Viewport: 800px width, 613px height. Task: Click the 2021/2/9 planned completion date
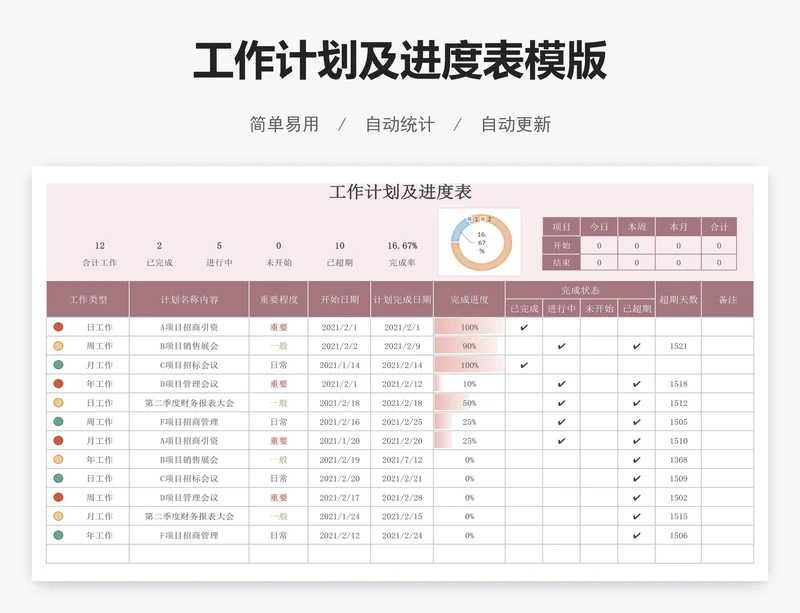click(x=402, y=346)
